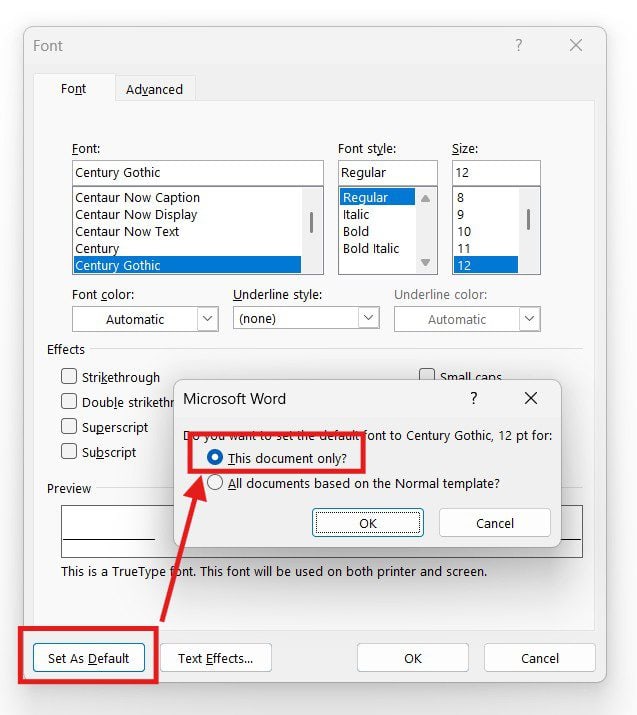Select Centaur Now Display font
The width and height of the screenshot is (637, 715).
tap(187, 214)
